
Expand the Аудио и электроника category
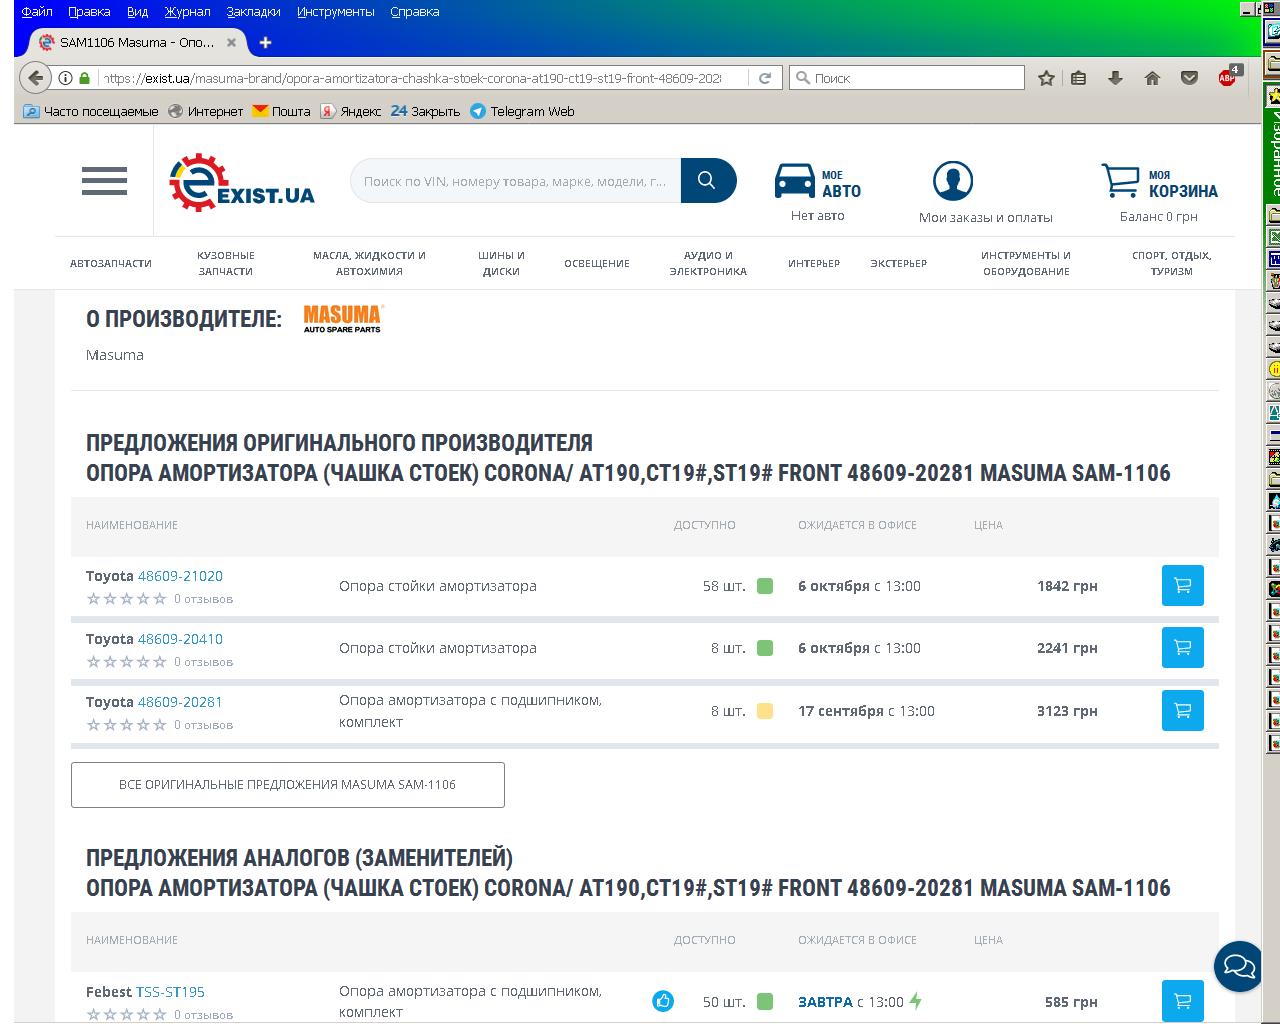pos(708,263)
